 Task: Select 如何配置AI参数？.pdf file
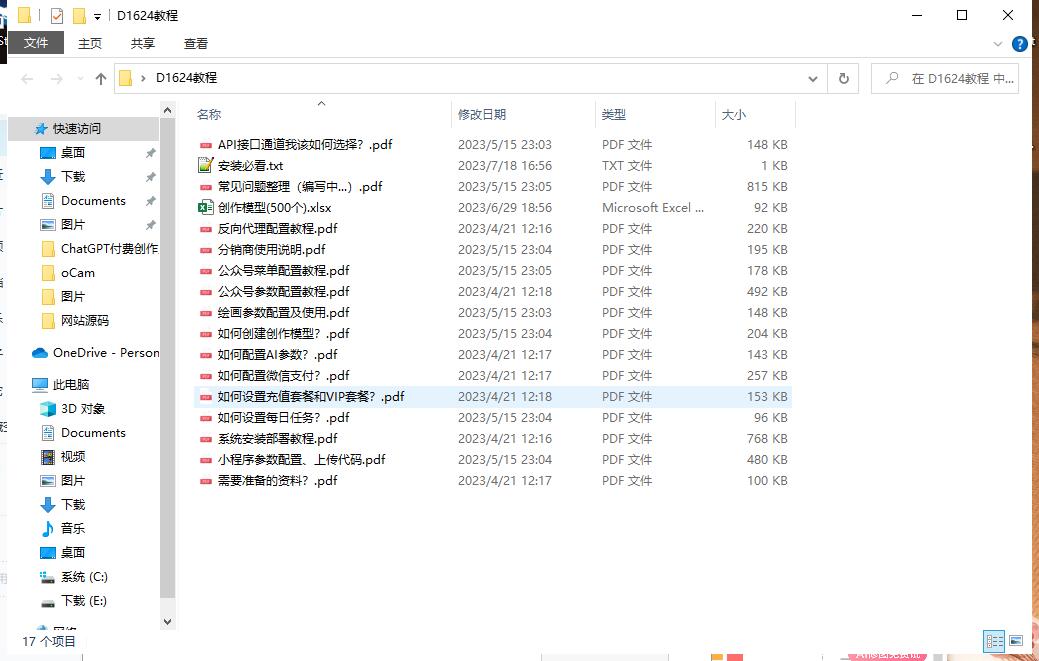coord(278,354)
